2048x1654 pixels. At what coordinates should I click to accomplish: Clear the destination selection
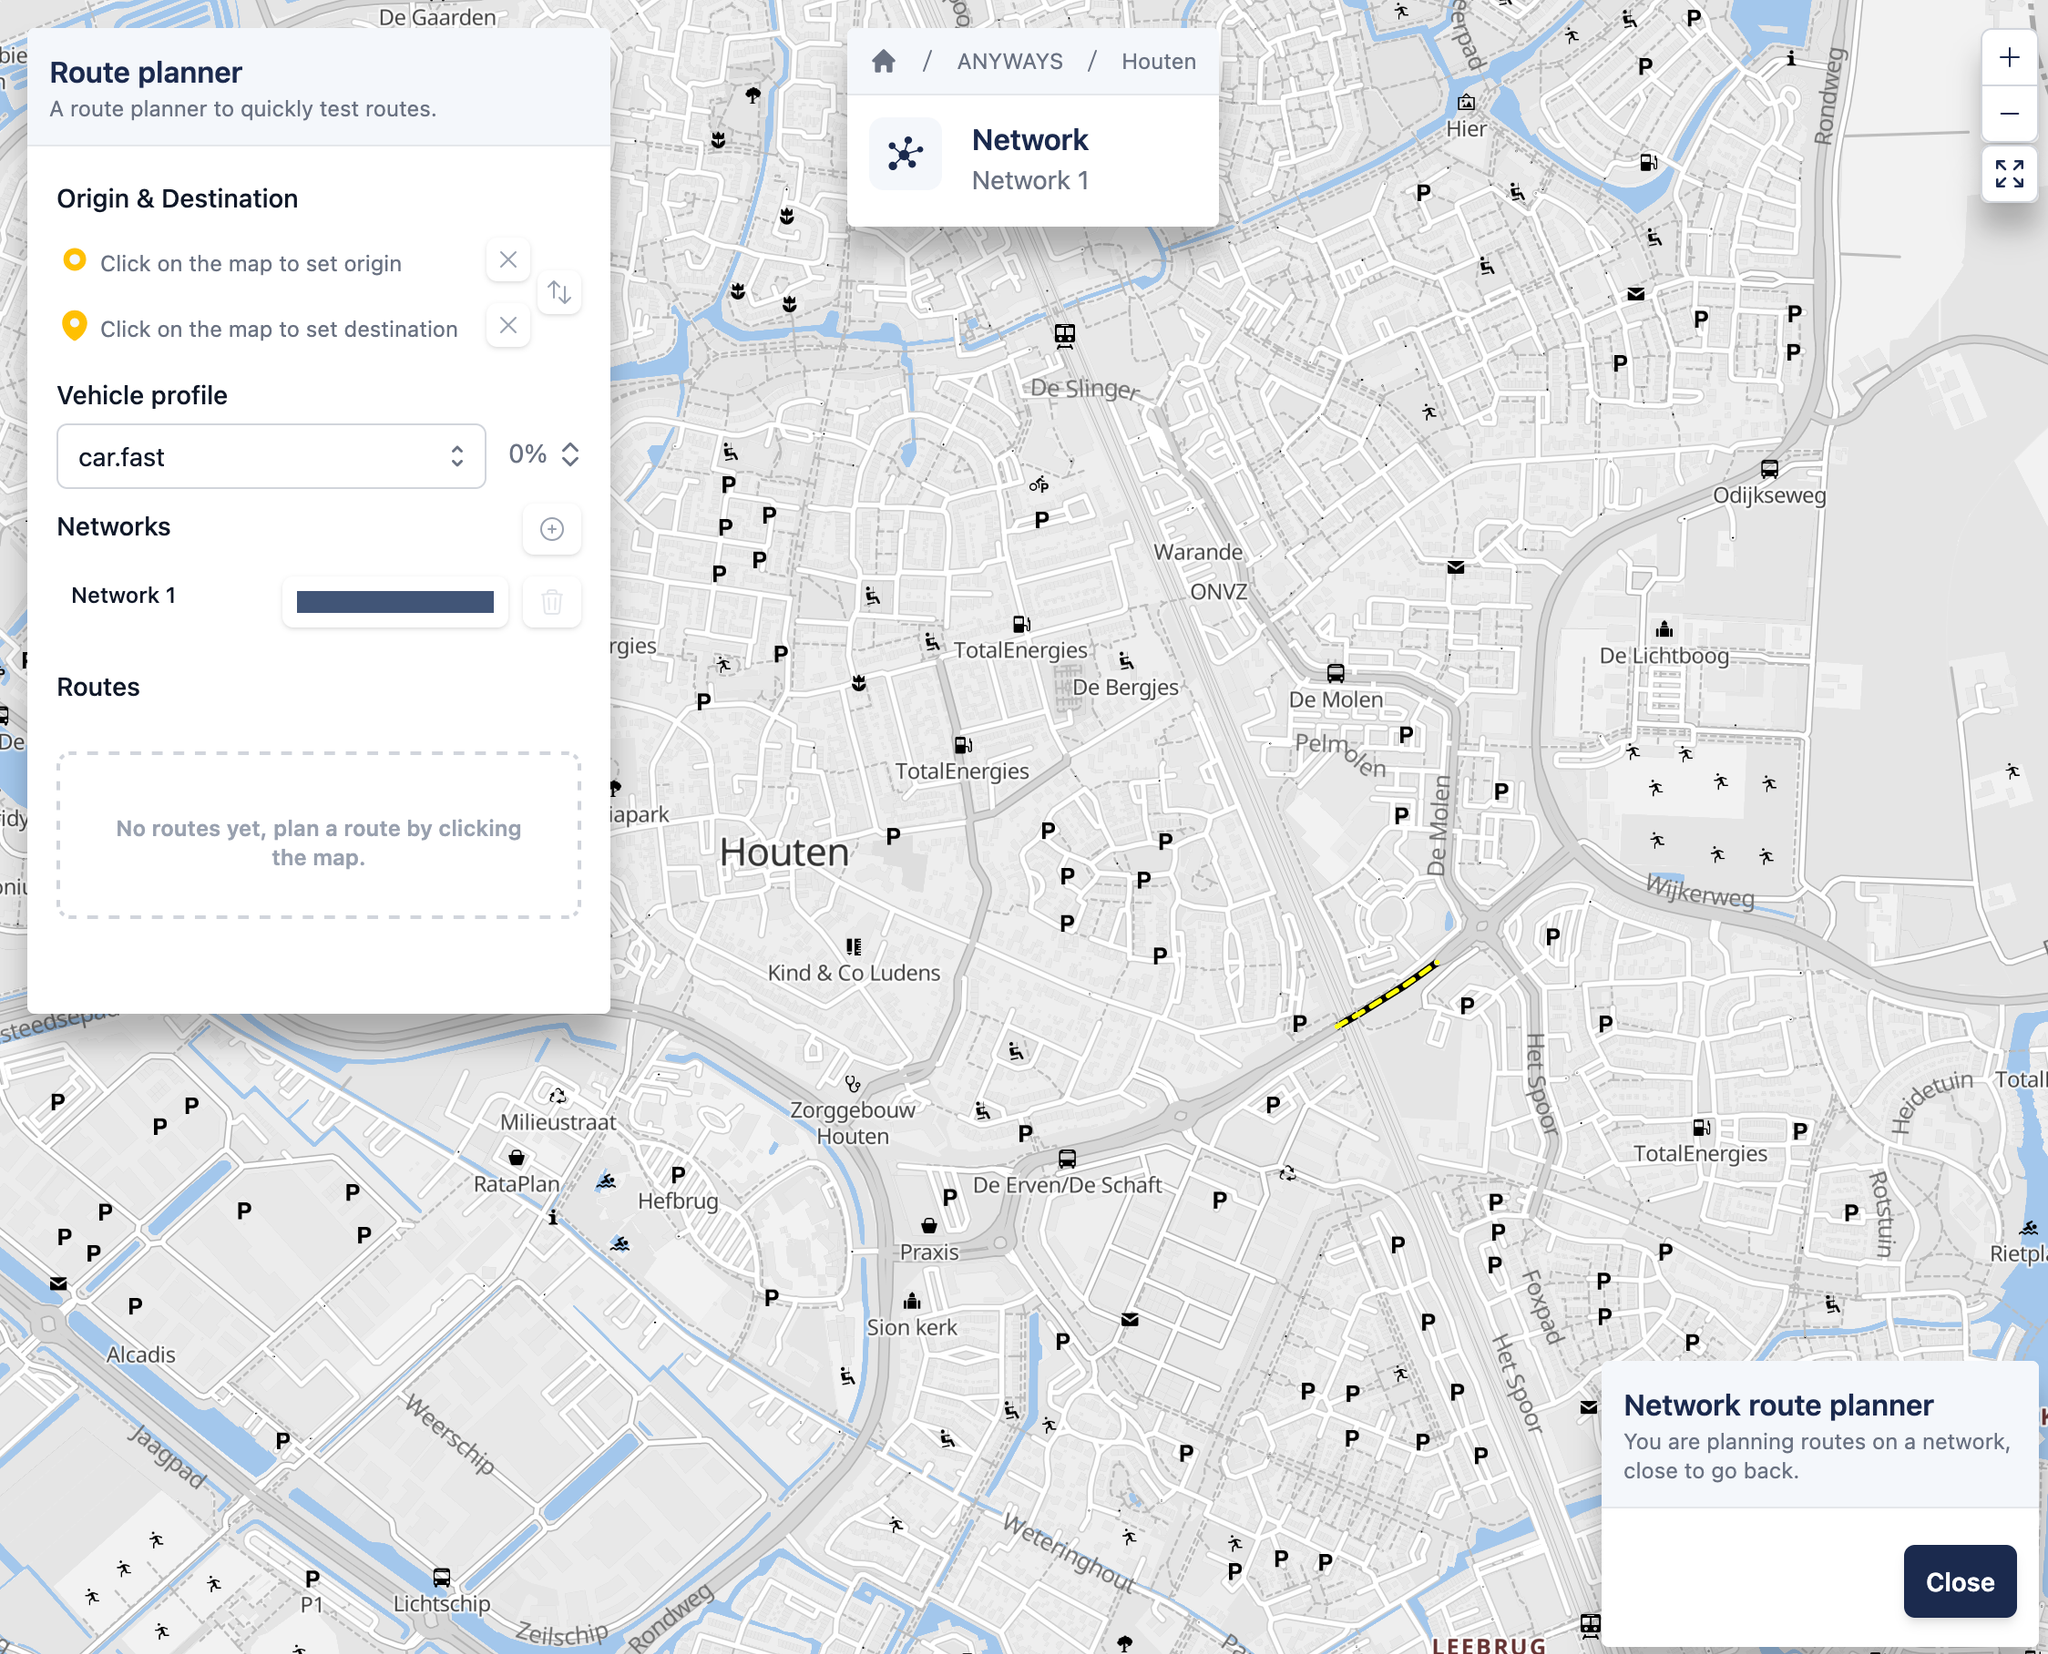click(508, 325)
